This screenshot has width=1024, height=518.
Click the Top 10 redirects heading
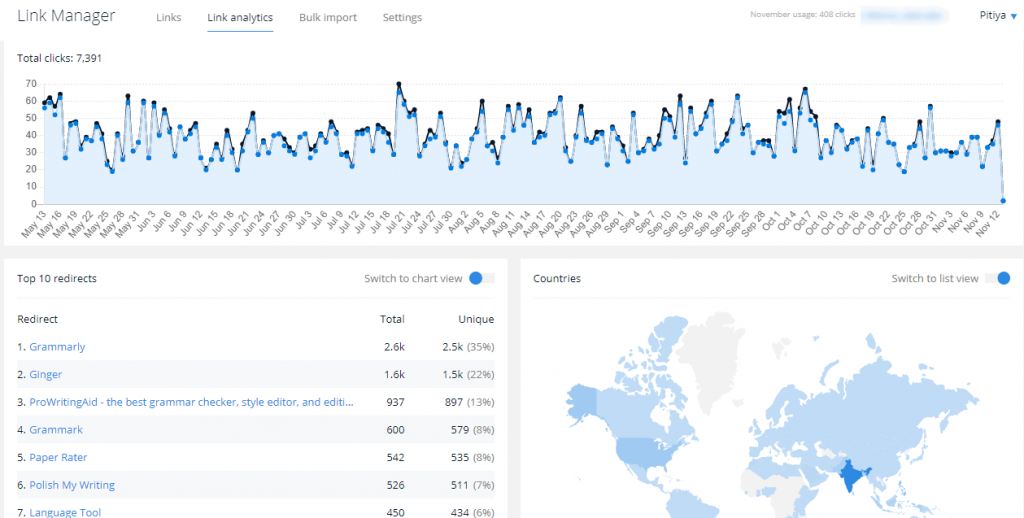tap(57, 278)
